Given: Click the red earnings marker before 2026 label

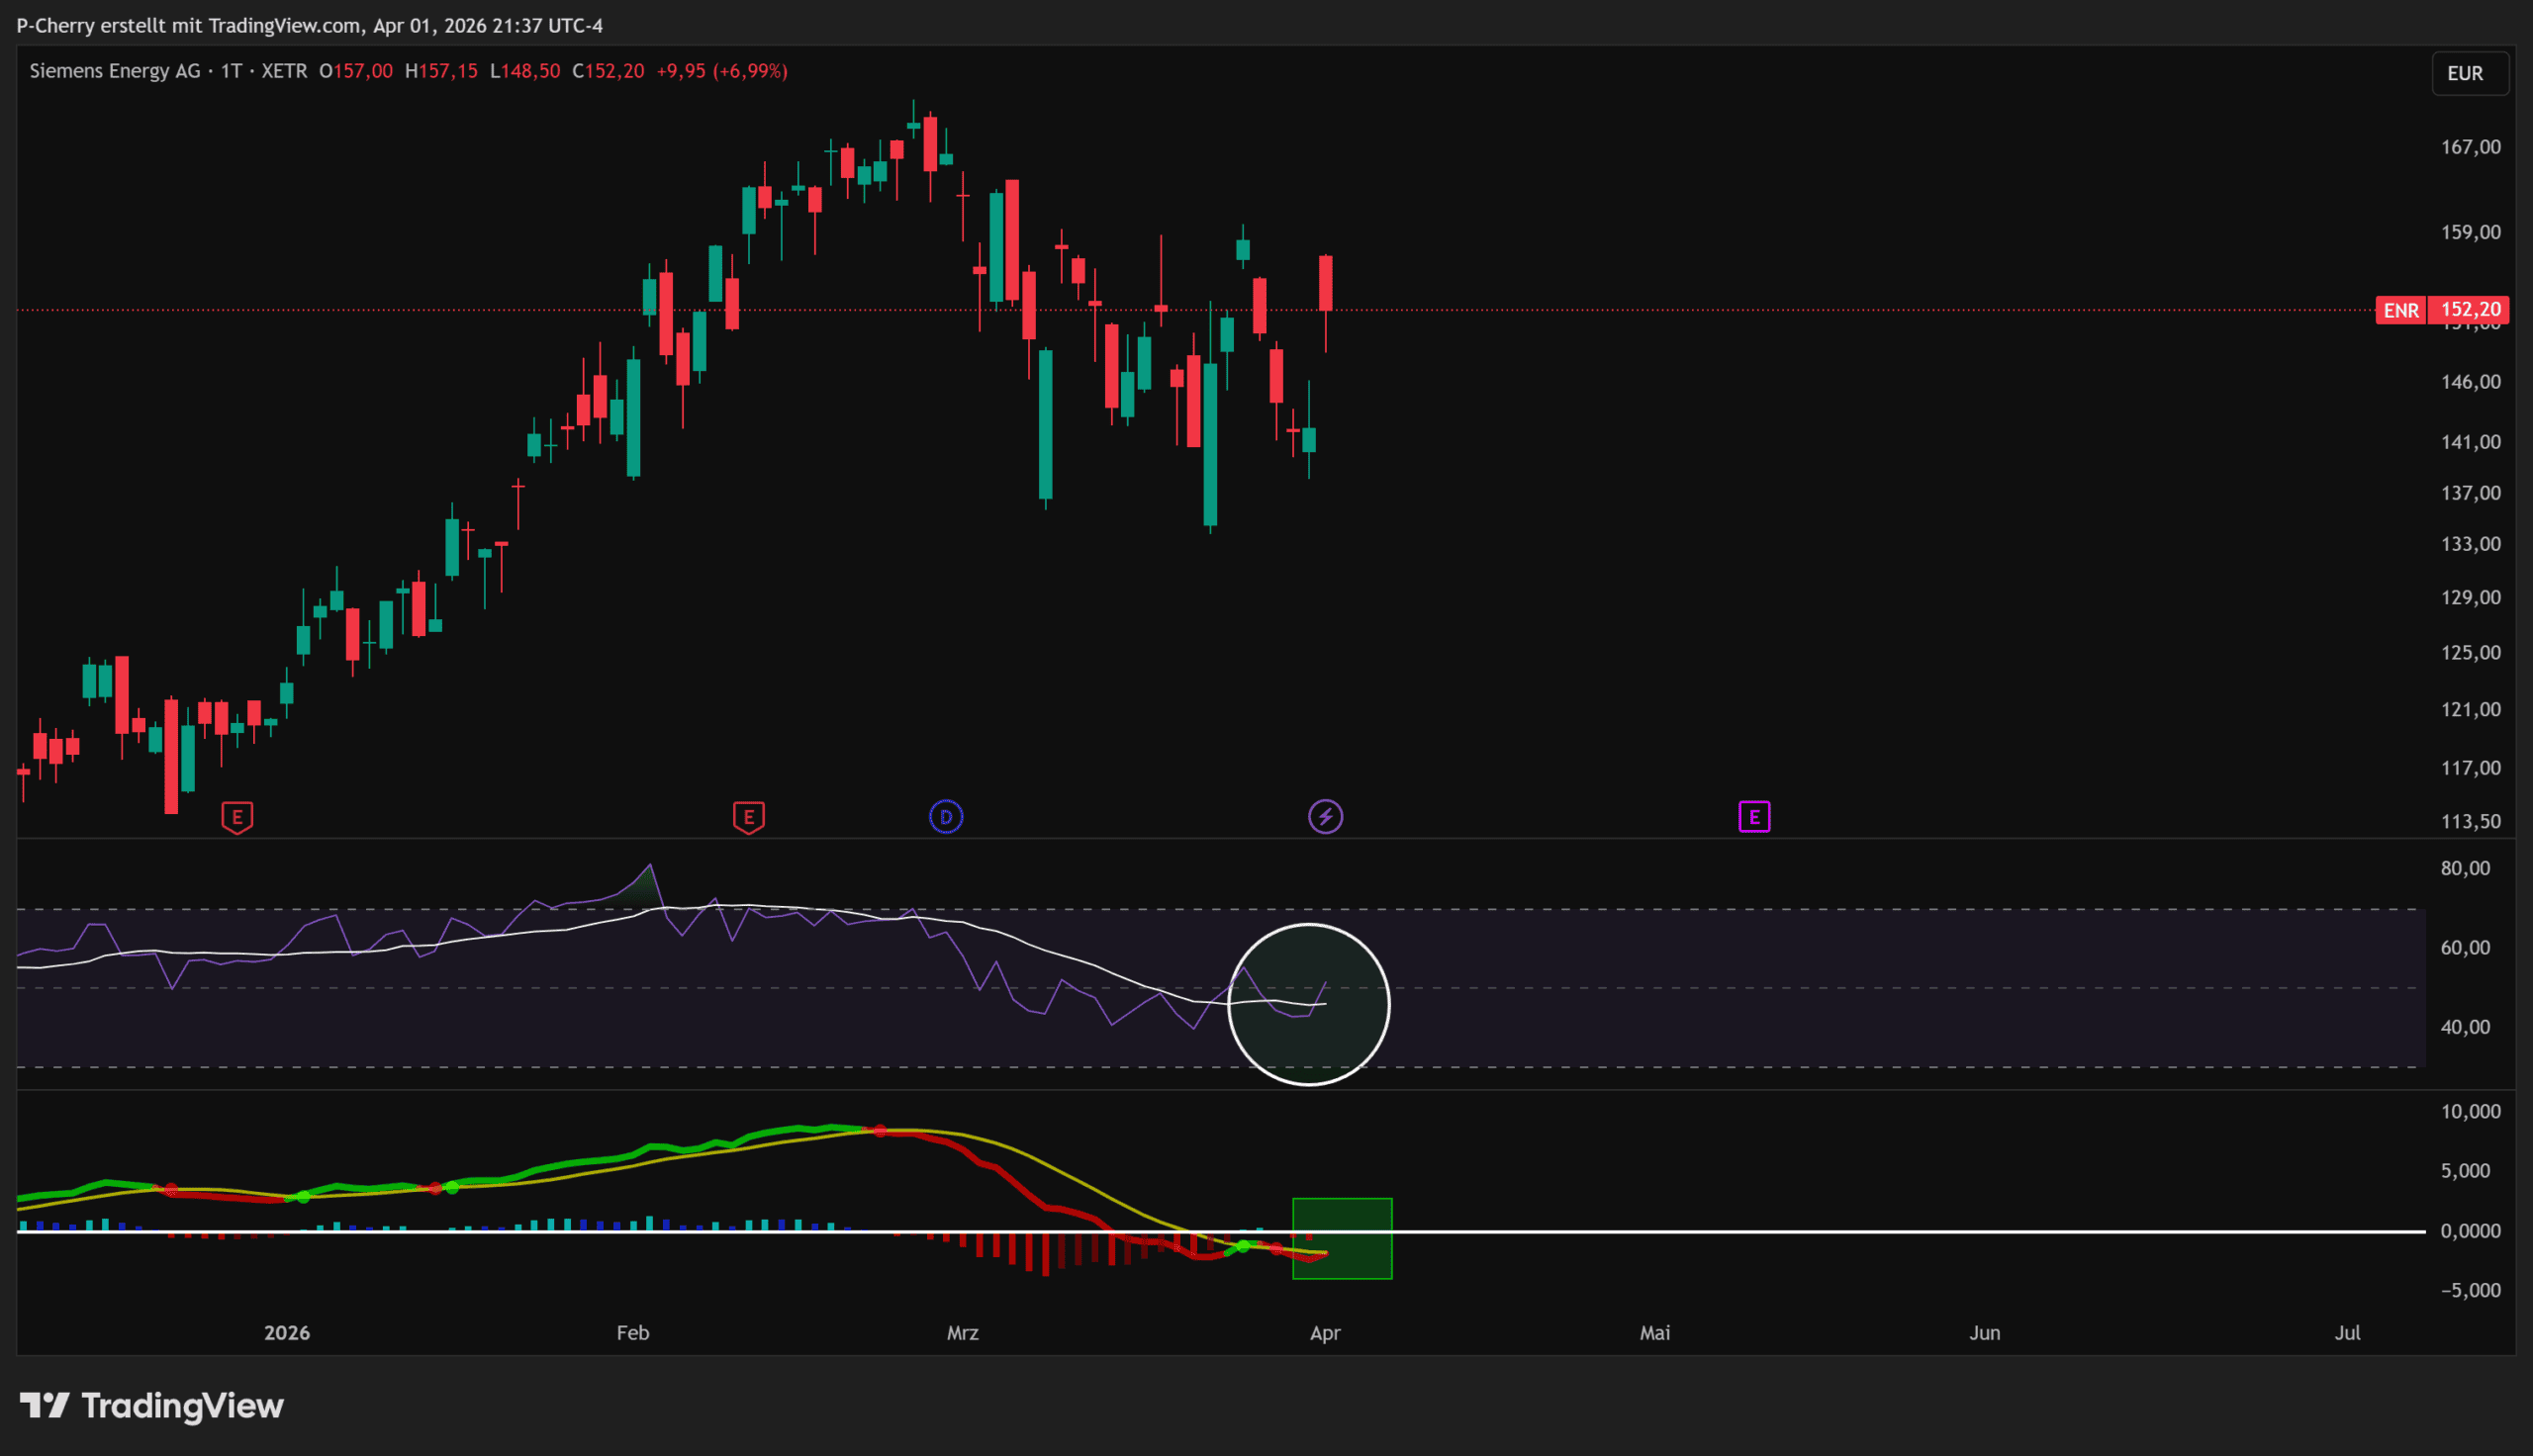Looking at the screenshot, I should coord(237,817).
